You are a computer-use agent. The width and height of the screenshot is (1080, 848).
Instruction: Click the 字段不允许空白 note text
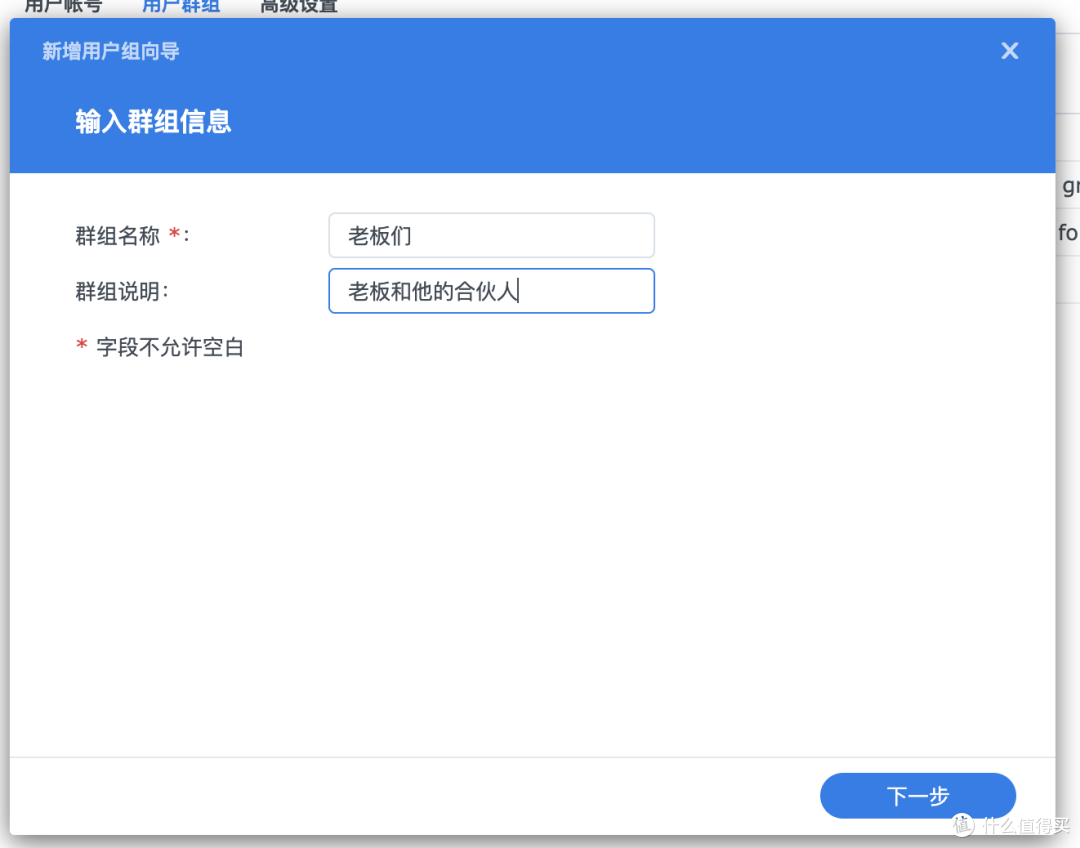click(170, 347)
